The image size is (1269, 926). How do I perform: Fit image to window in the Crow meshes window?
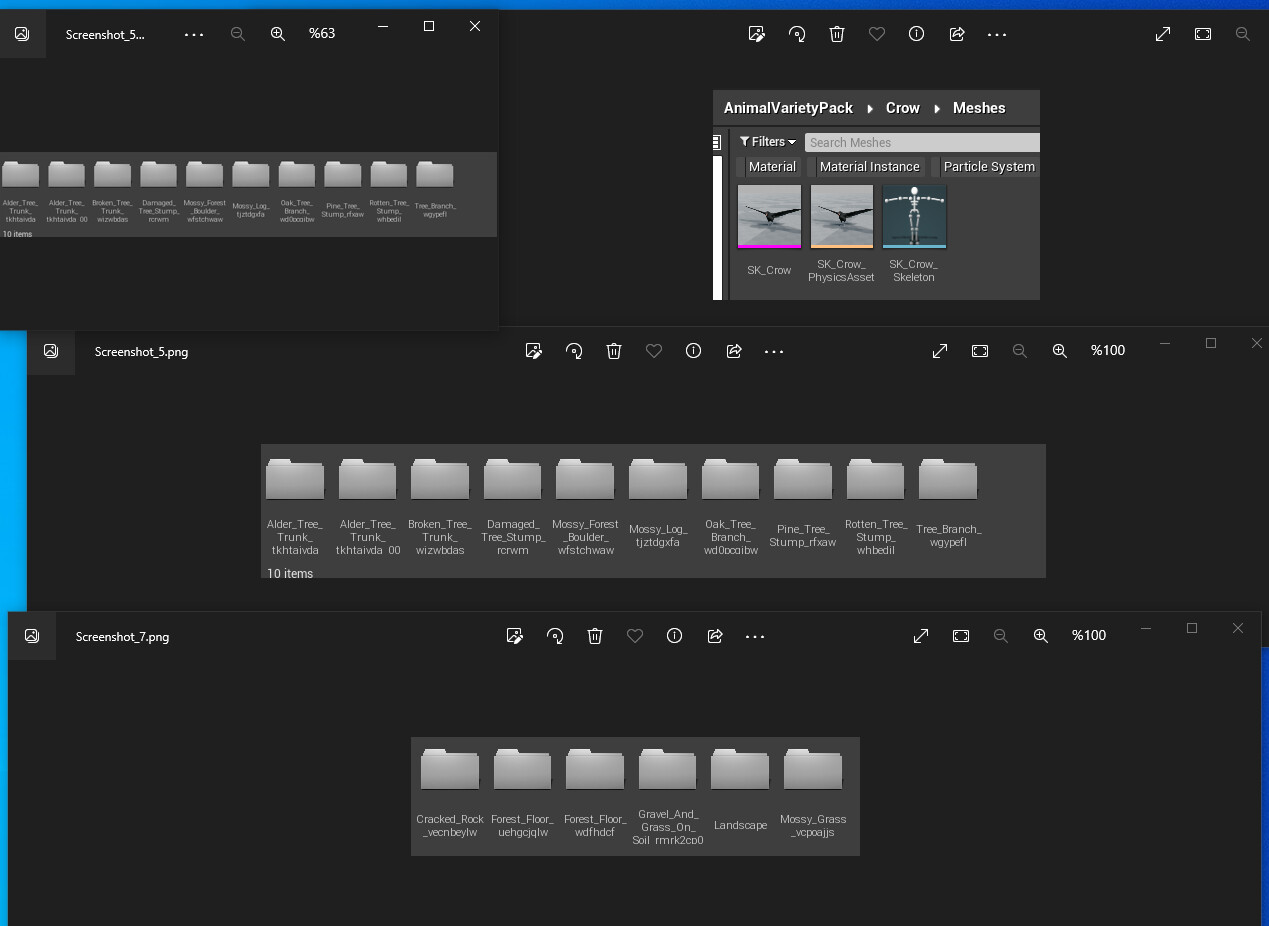[1203, 34]
